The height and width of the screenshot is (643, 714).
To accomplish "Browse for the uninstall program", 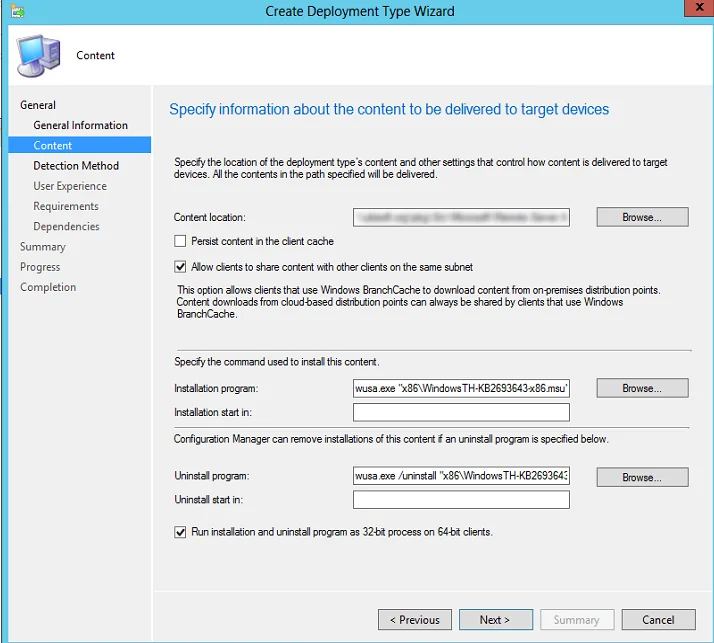I will 643,477.
